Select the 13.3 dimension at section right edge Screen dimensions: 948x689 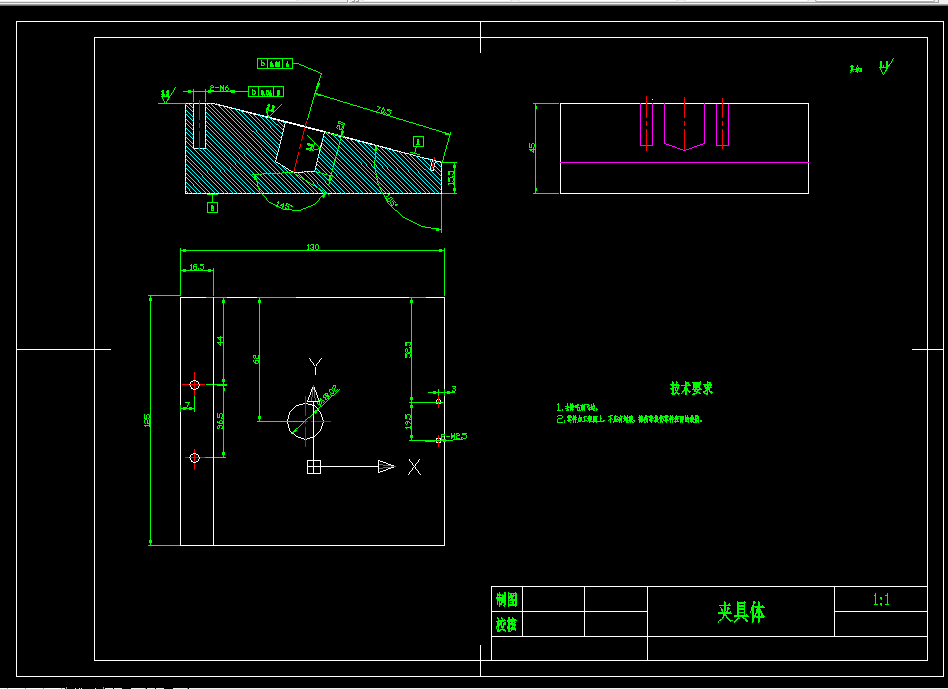(451, 177)
